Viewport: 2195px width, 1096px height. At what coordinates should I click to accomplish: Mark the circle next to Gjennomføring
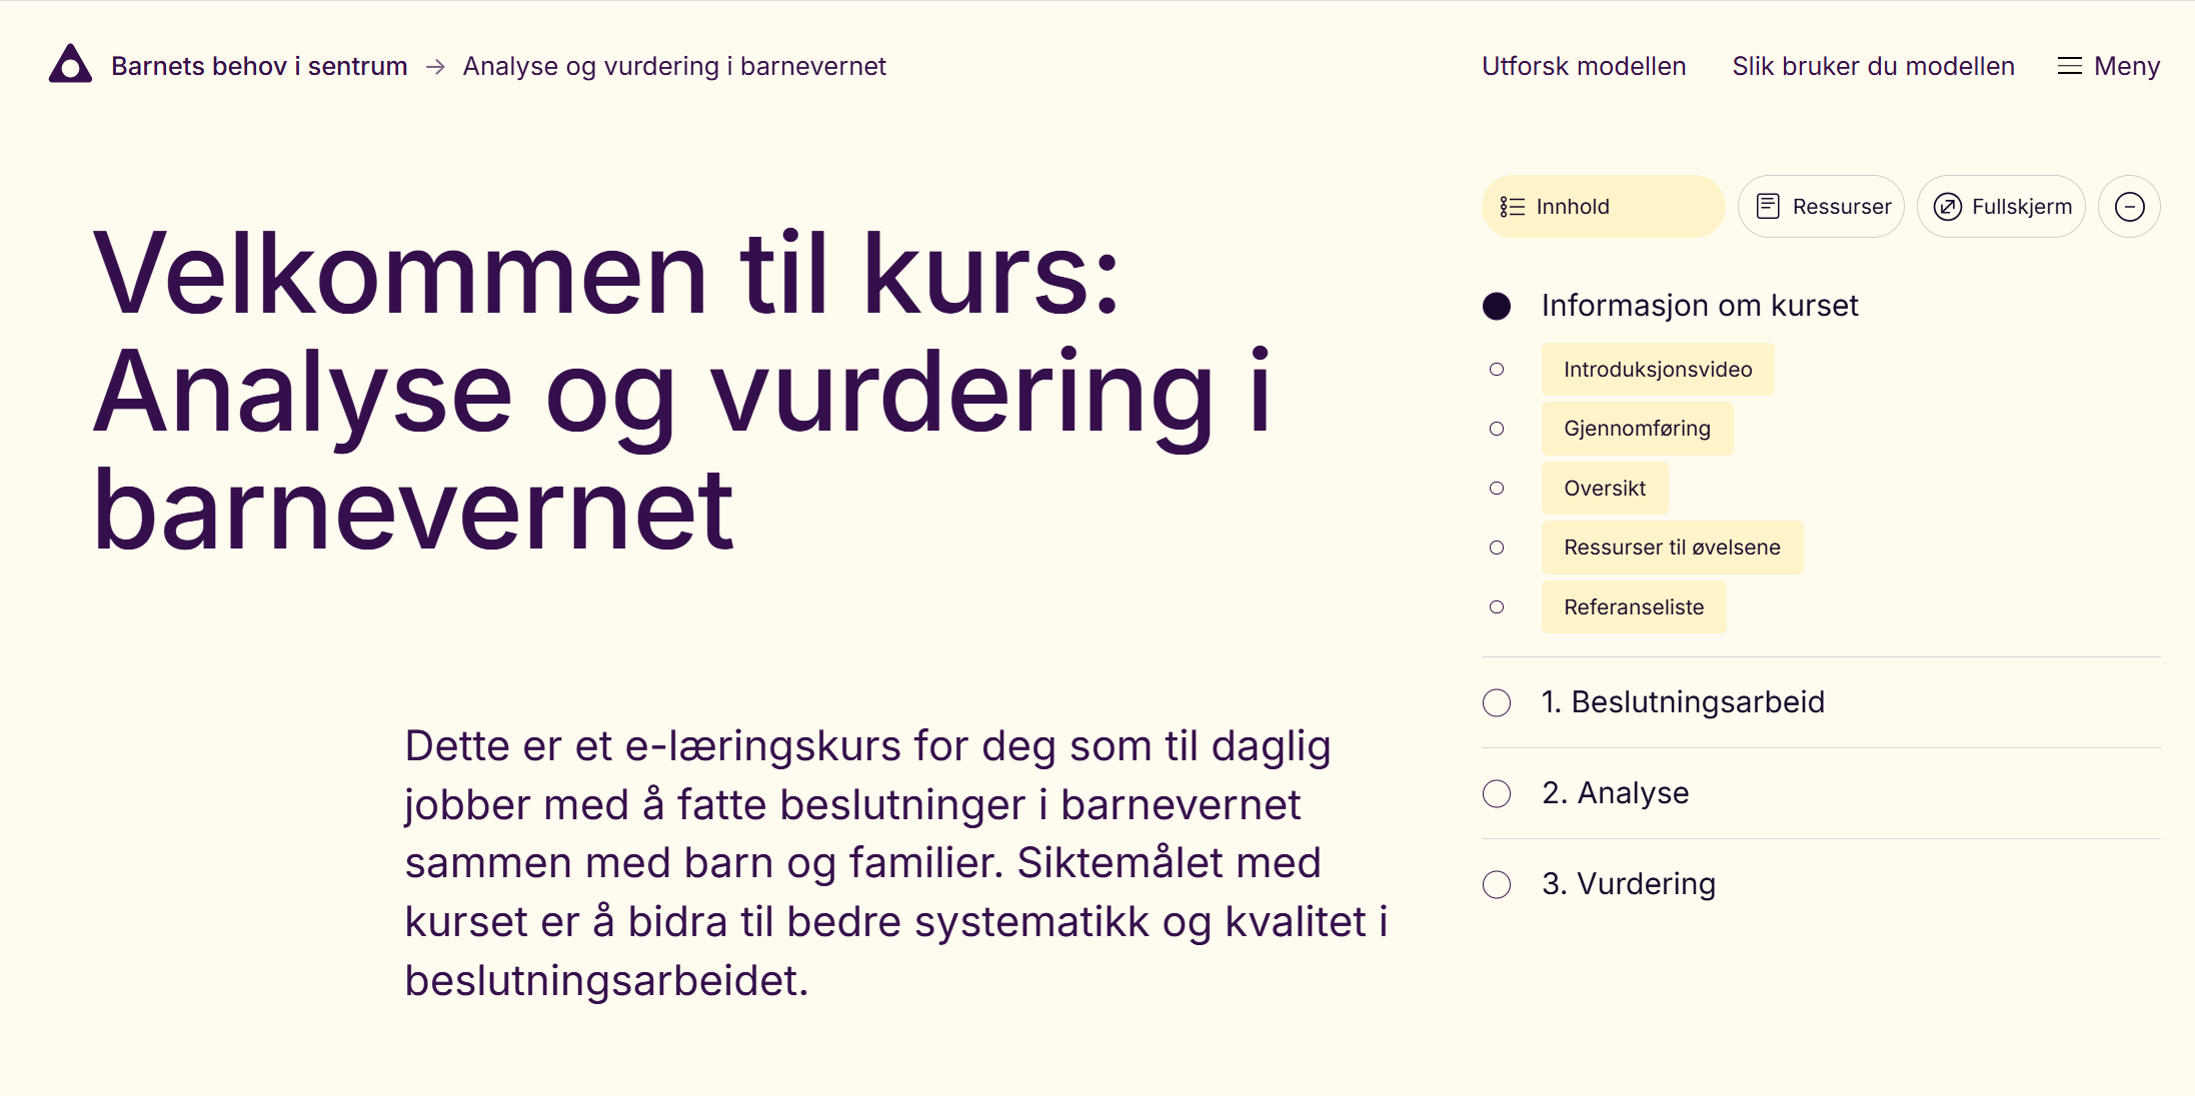pos(1497,428)
